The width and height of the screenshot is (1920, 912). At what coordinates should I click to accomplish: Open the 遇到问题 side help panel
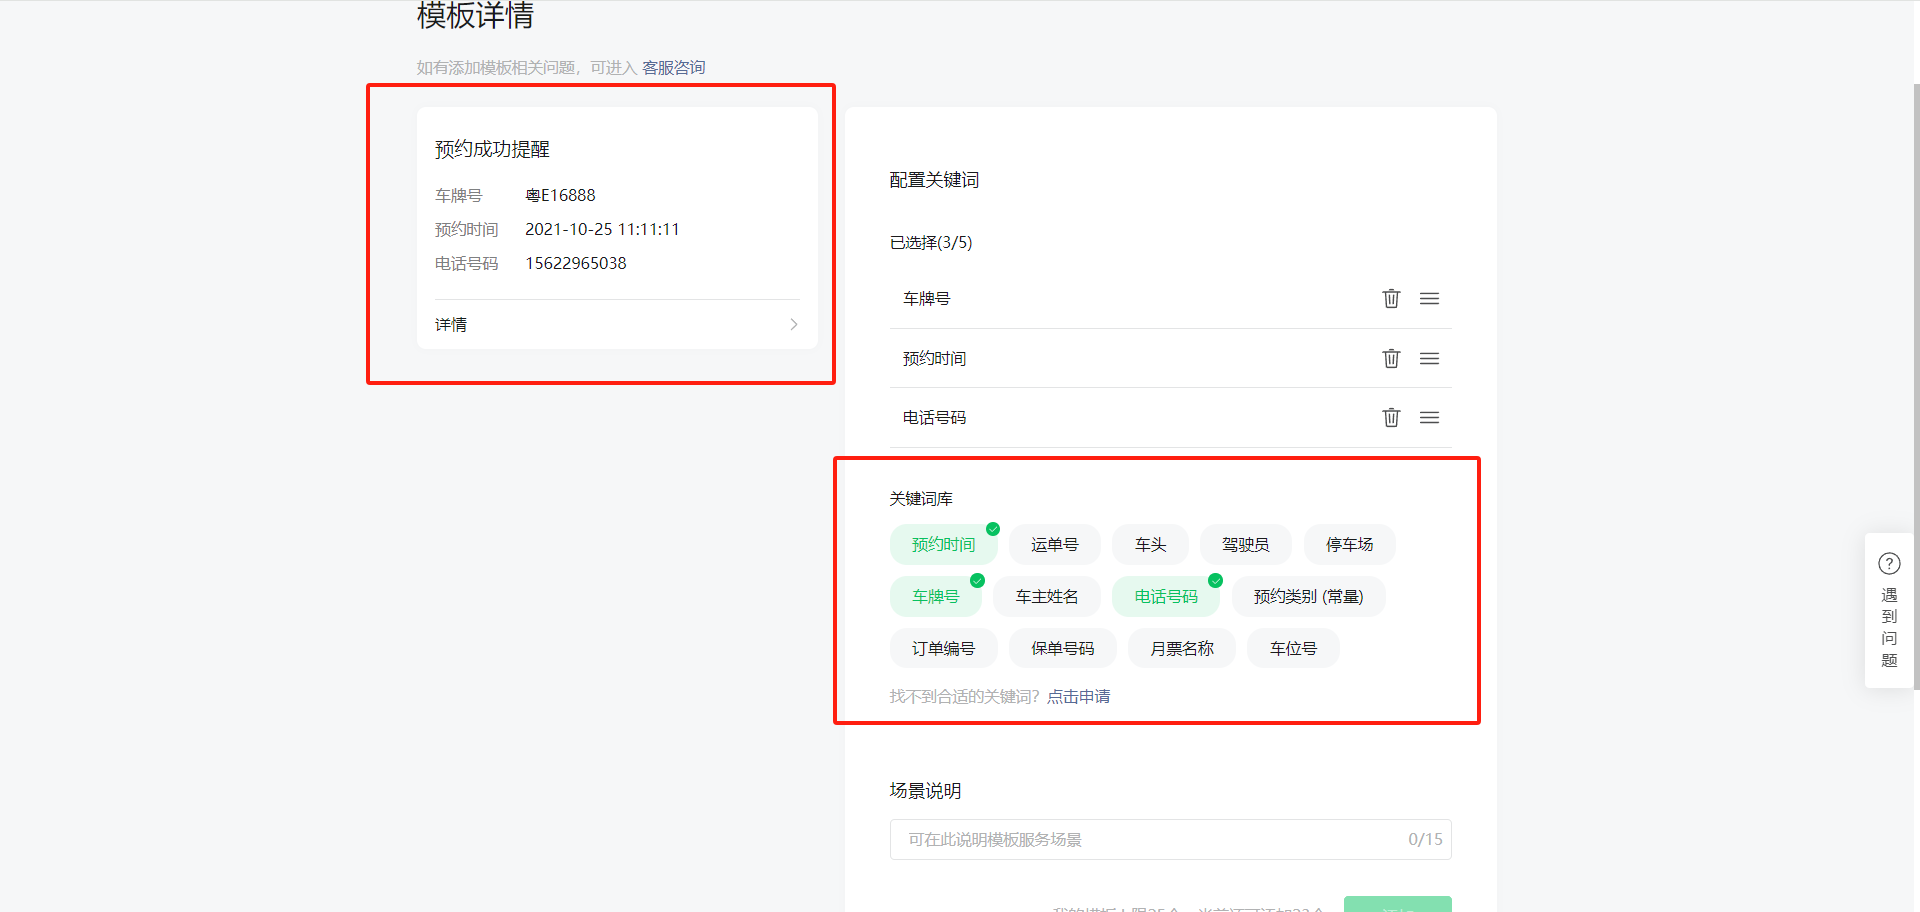(1889, 610)
